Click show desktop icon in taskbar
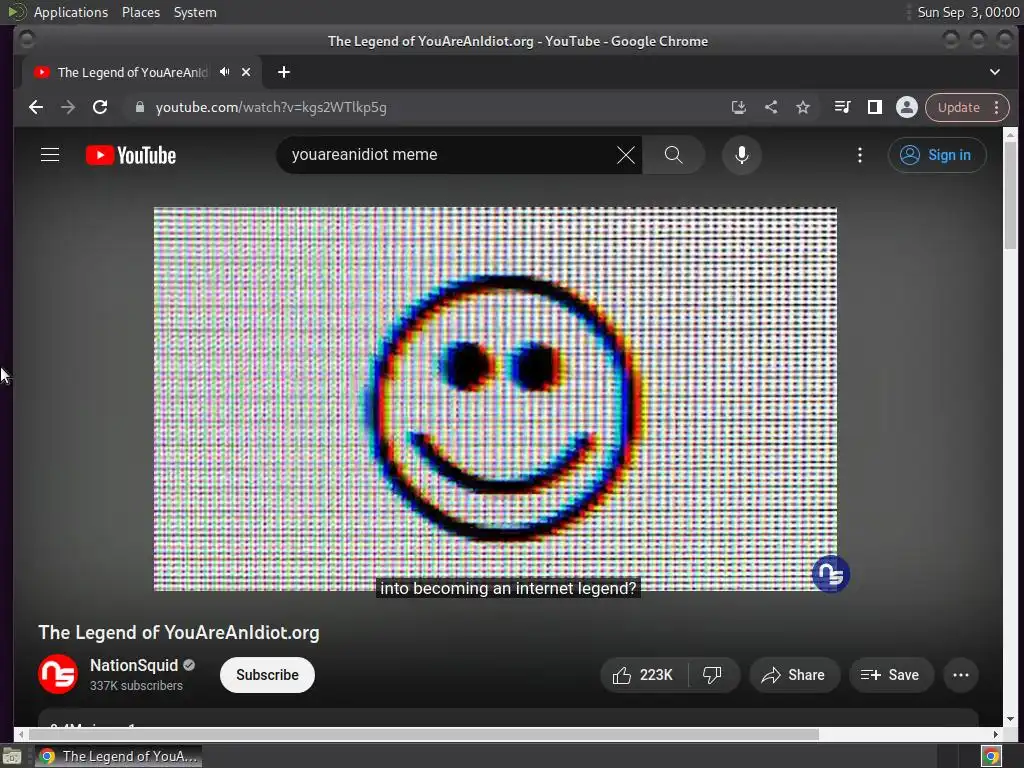 tap(12, 756)
